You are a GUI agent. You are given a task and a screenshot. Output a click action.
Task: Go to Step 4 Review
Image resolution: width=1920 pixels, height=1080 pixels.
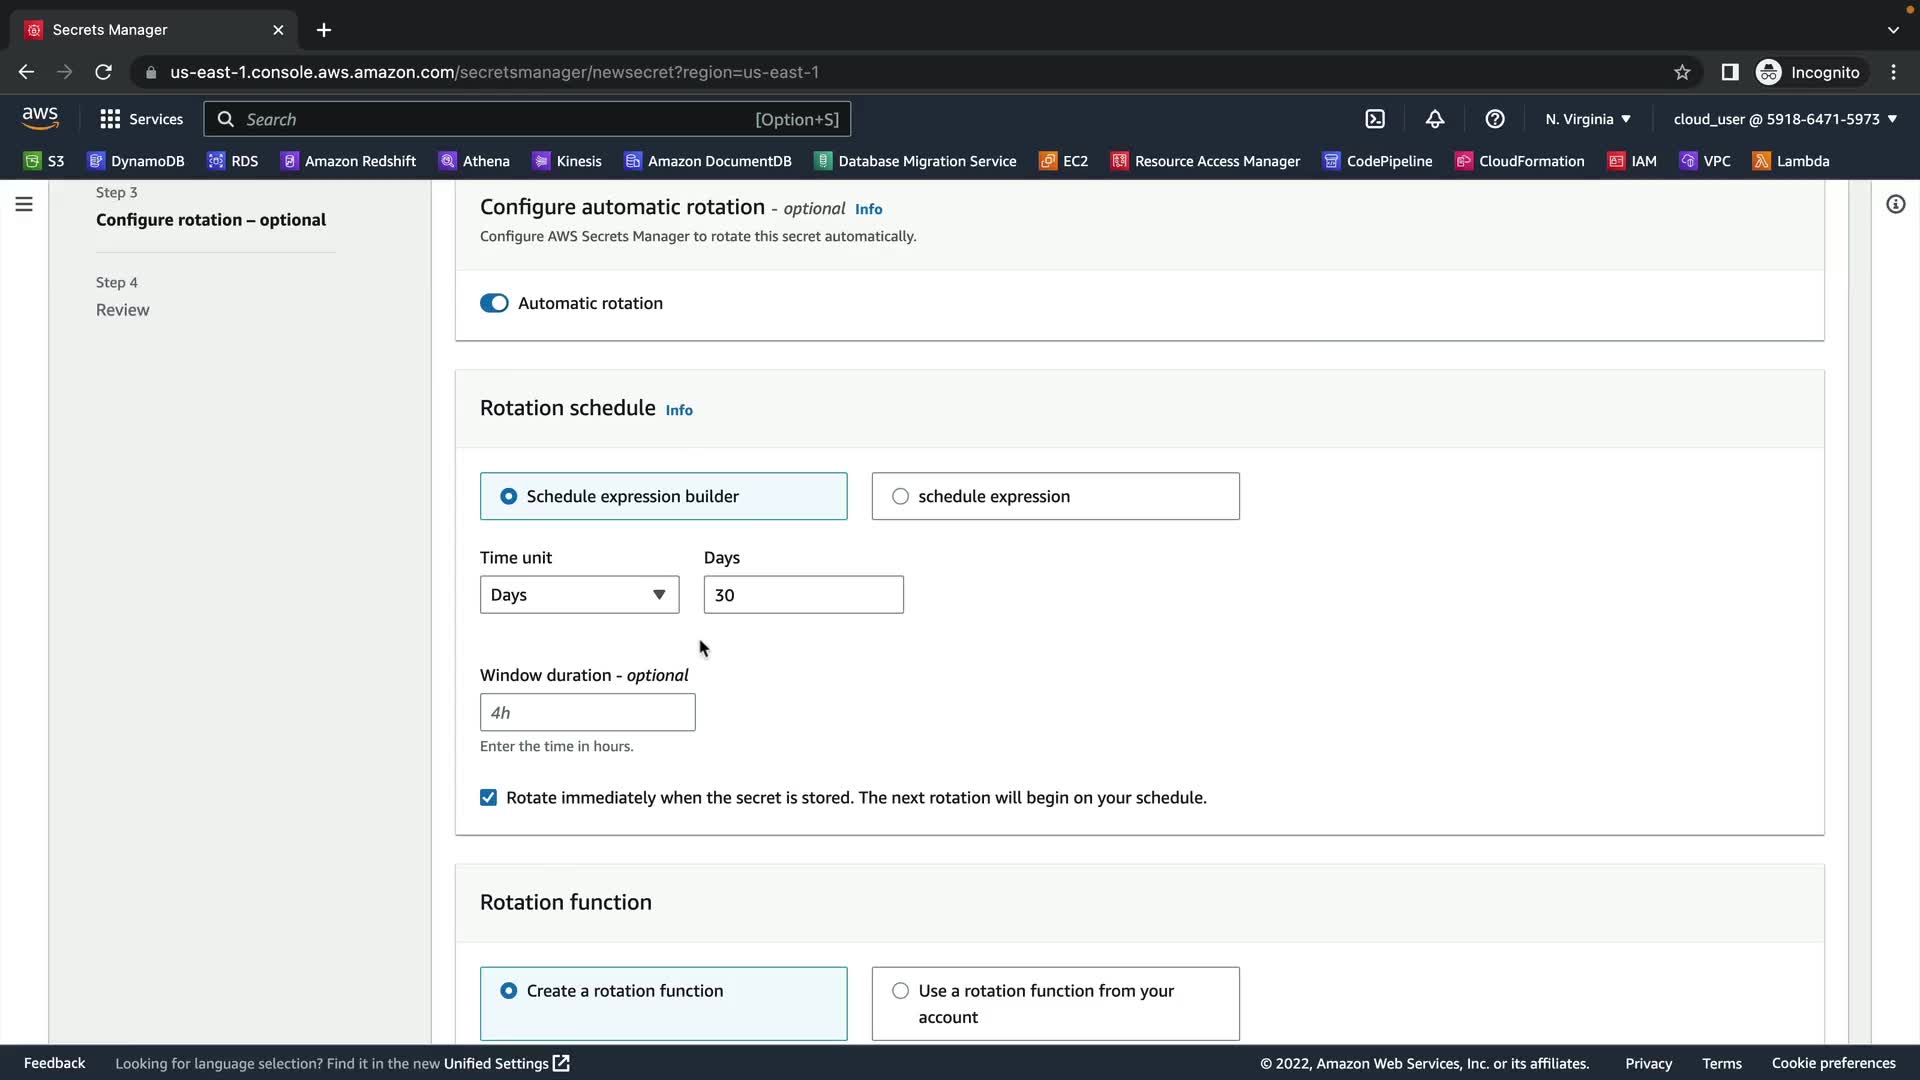[x=122, y=310]
